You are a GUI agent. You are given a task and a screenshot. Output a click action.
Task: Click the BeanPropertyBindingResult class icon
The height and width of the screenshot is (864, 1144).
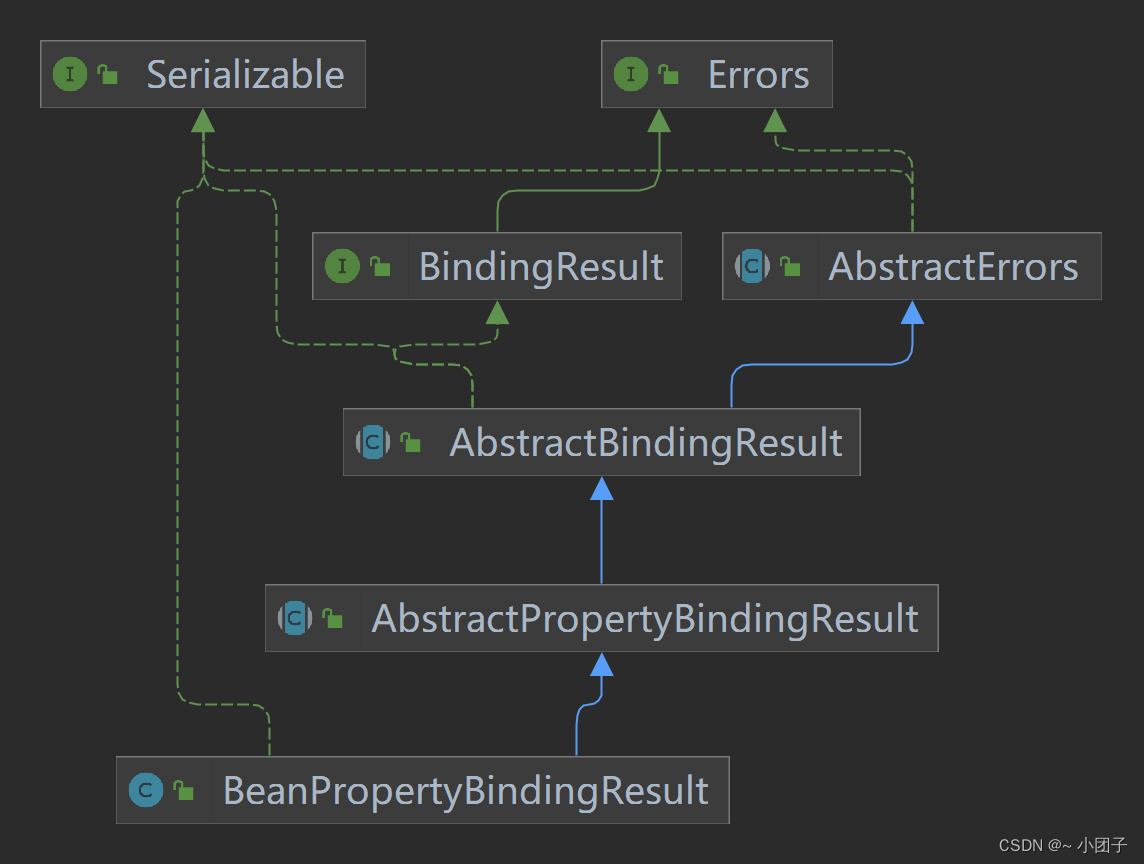[x=146, y=790]
